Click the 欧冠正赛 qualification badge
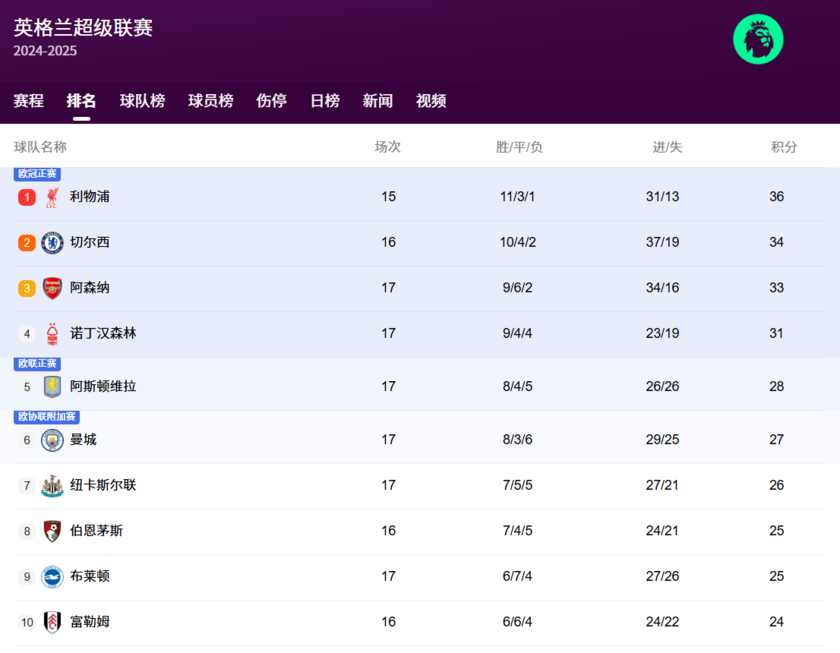The image size is (840, 653). (x=37, y=174)
